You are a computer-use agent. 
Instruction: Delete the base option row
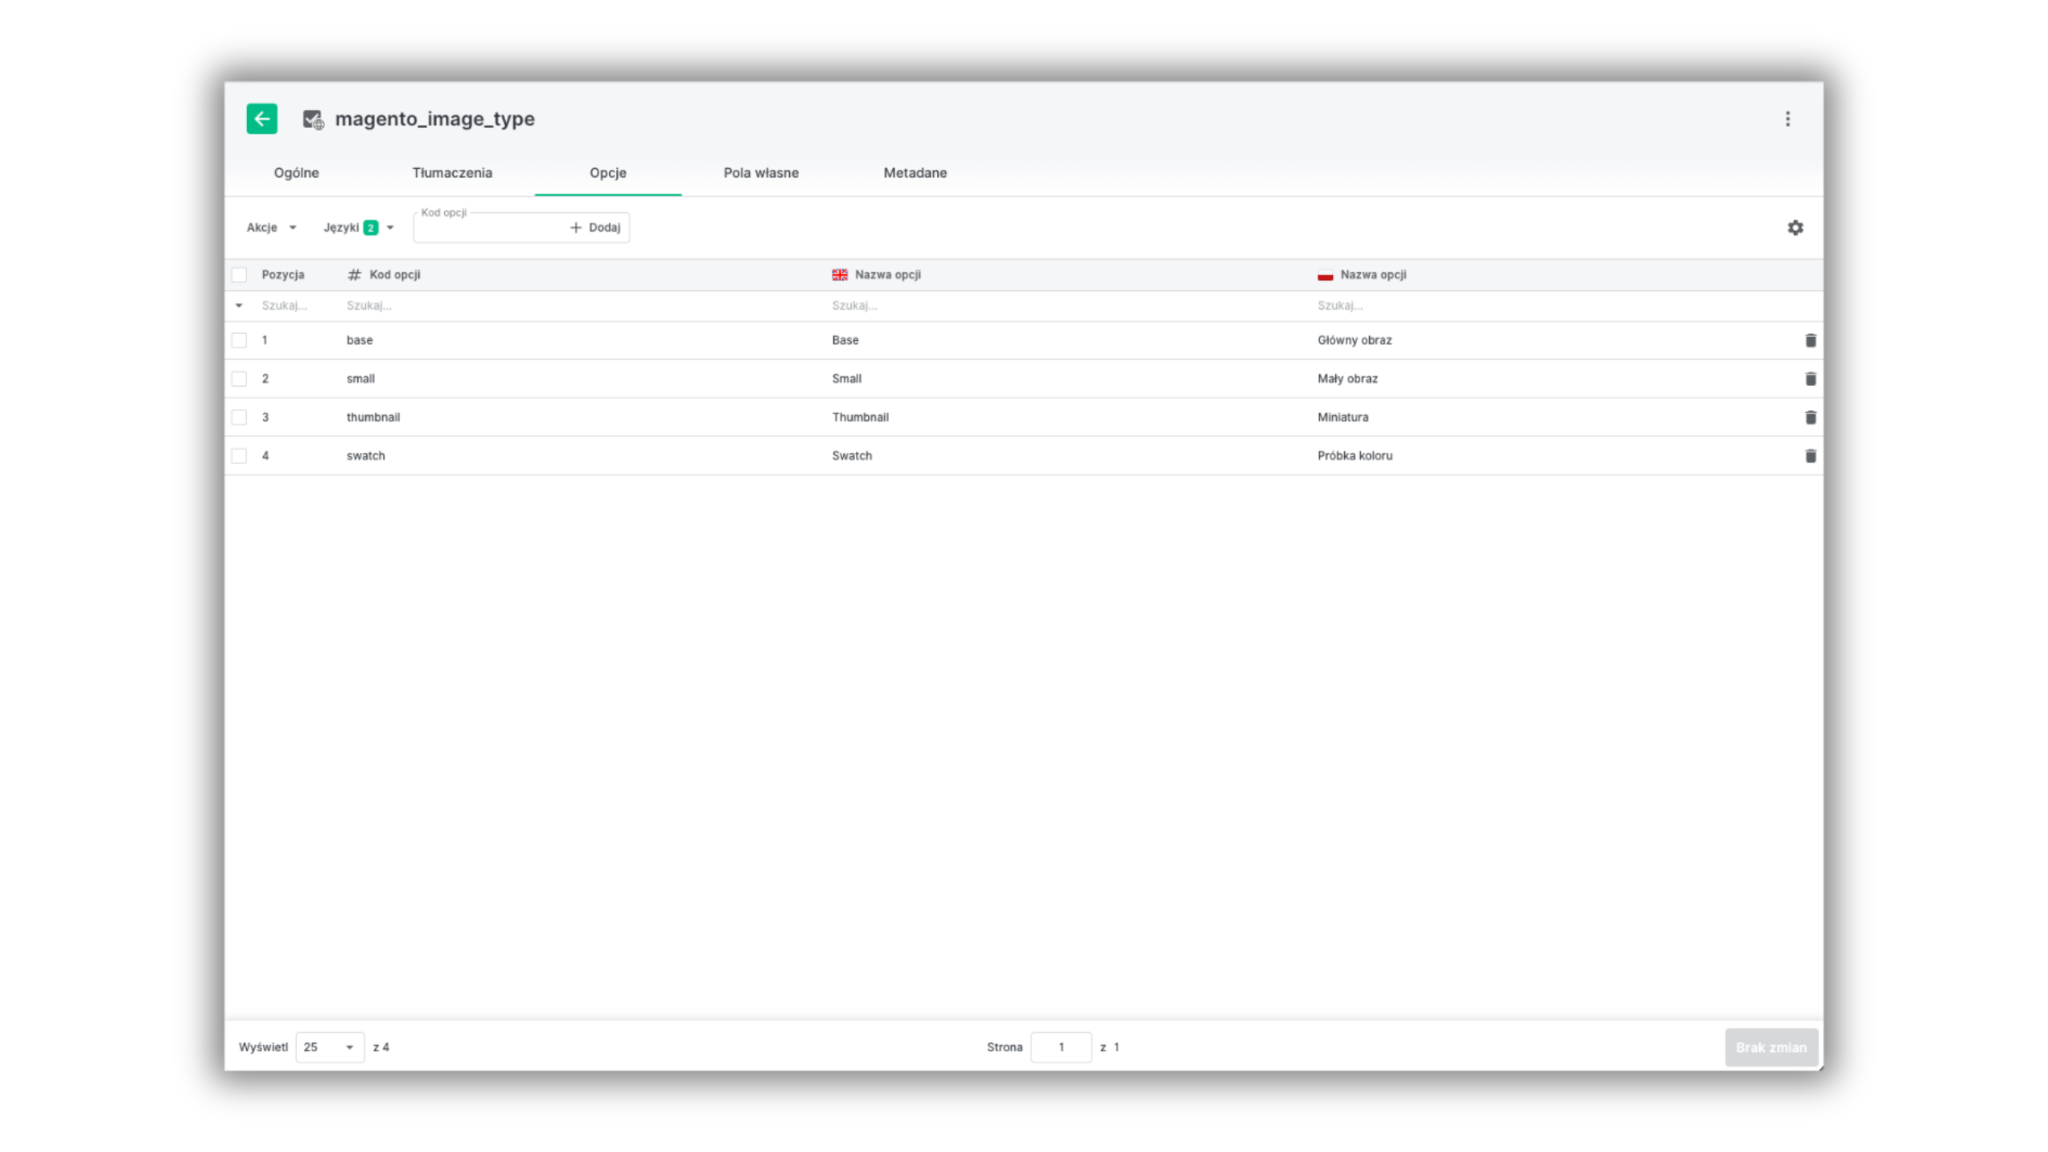[1810, 341]
